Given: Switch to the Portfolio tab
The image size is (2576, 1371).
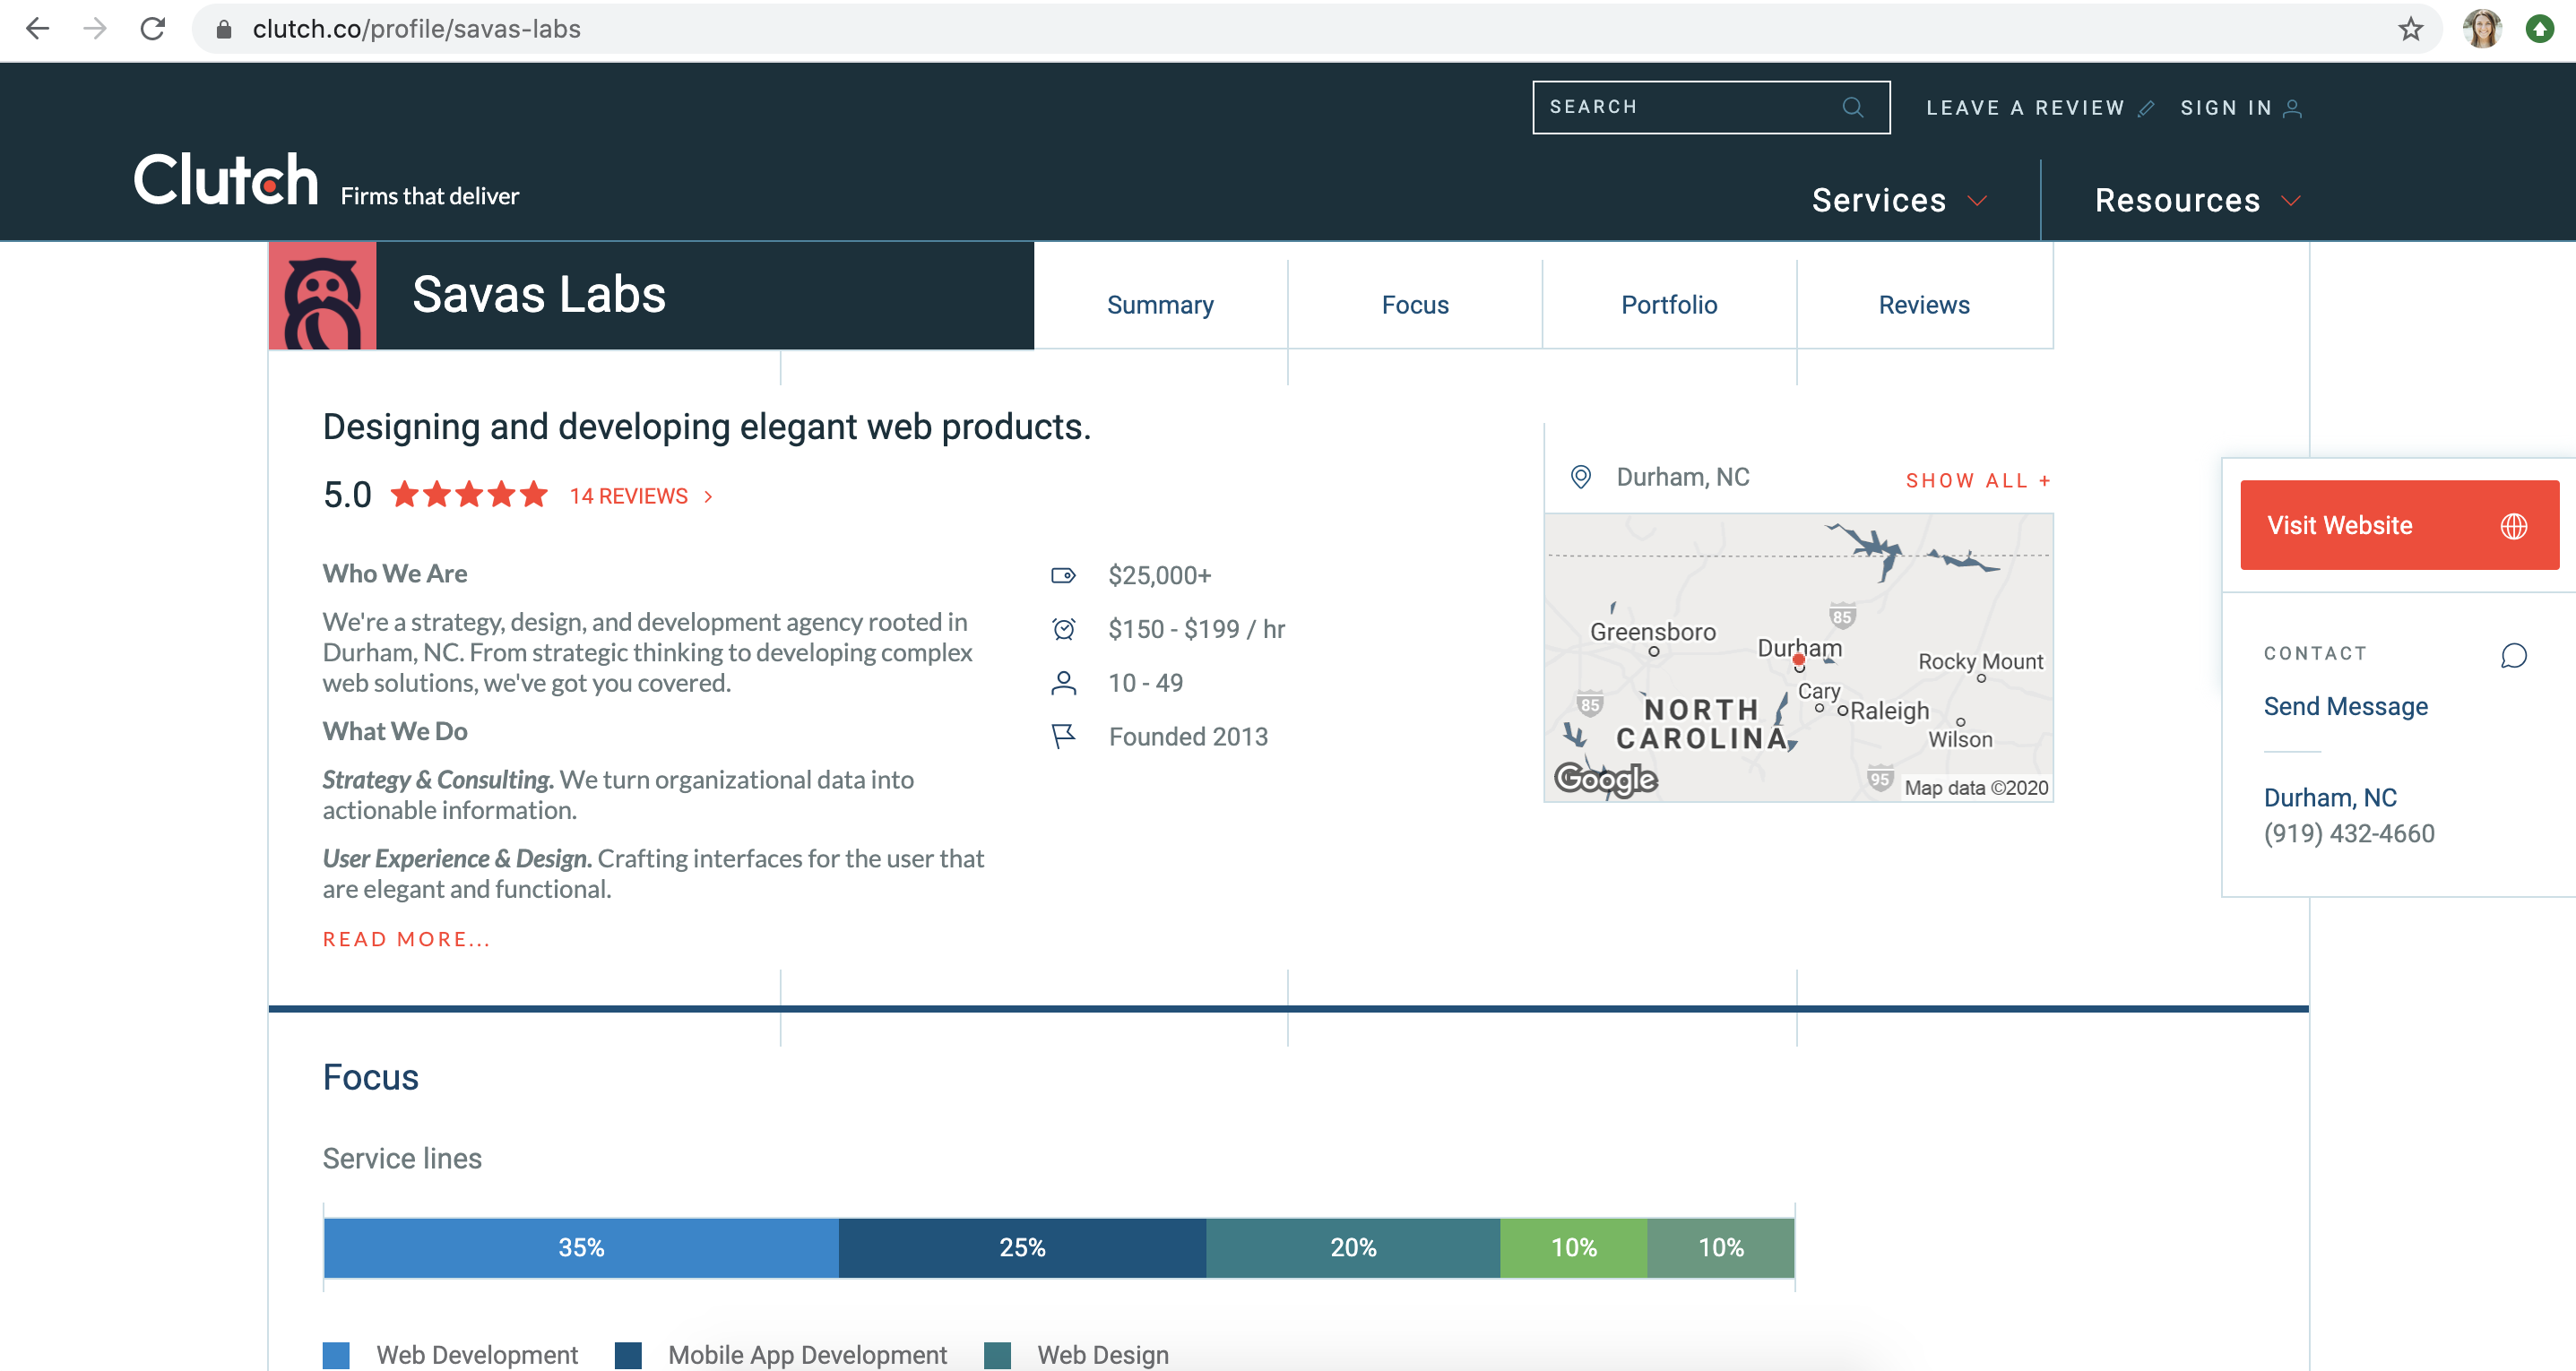Looking at the screenshot, I should pyautogui.click(x=1669, y=305).
